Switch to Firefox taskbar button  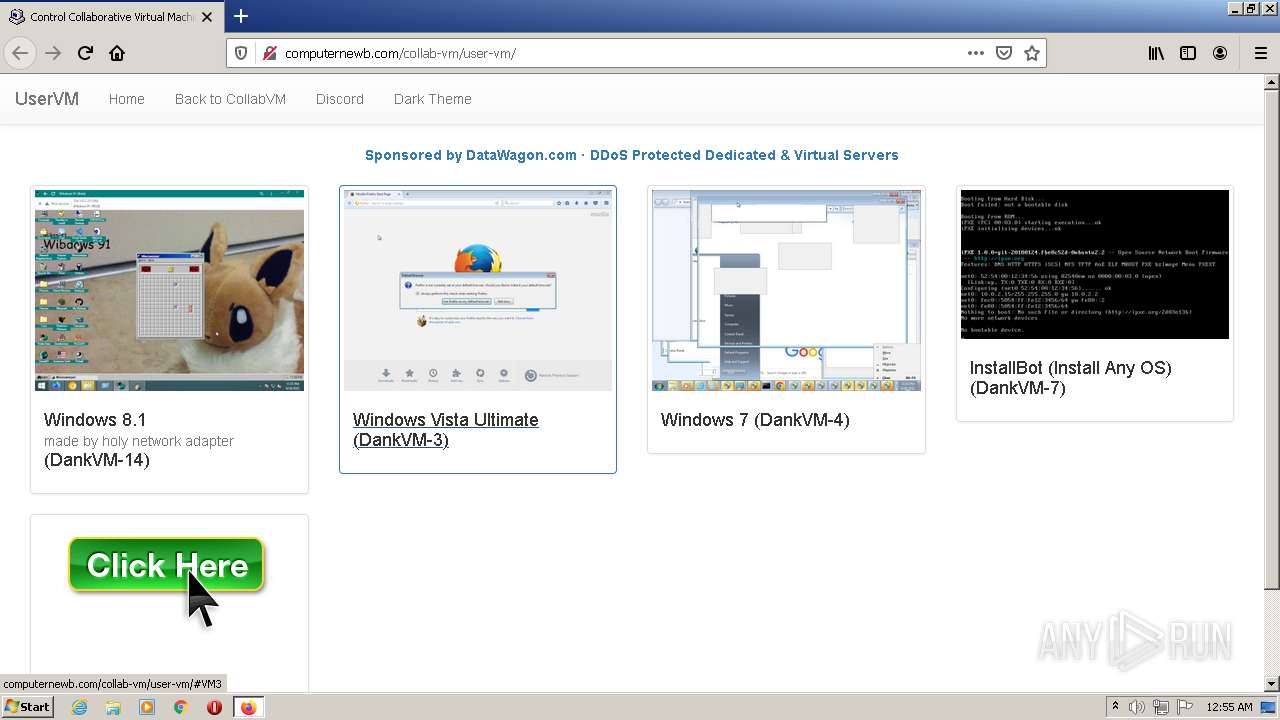pyautogui.click(x=248, y=707)
